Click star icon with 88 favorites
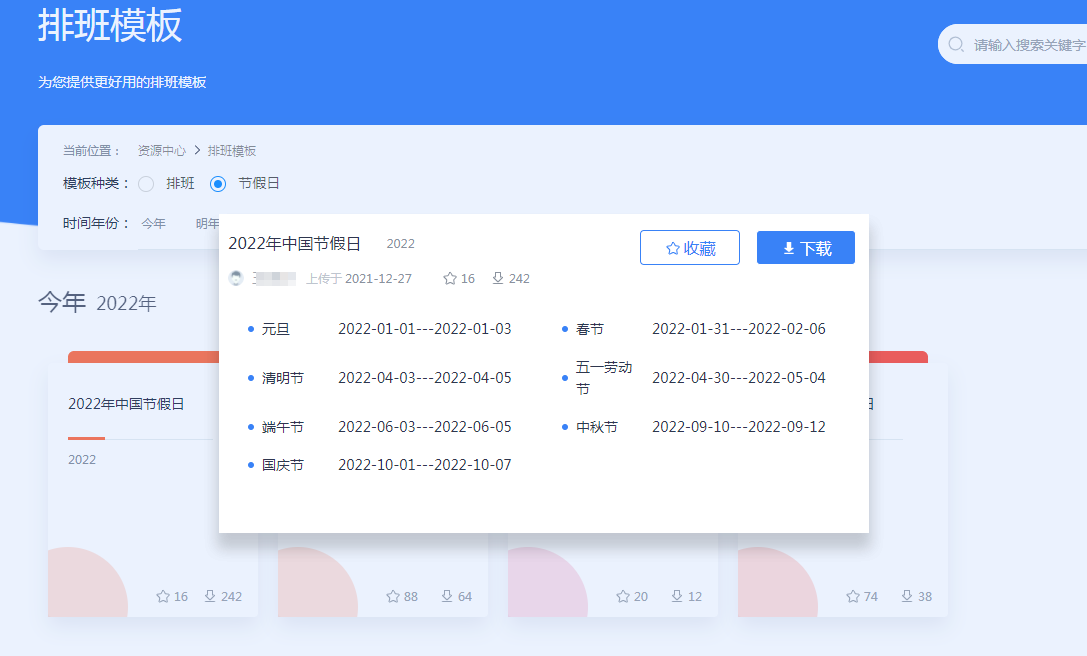The width and height of the screenshot is (1087, 656). click(393, 596)
